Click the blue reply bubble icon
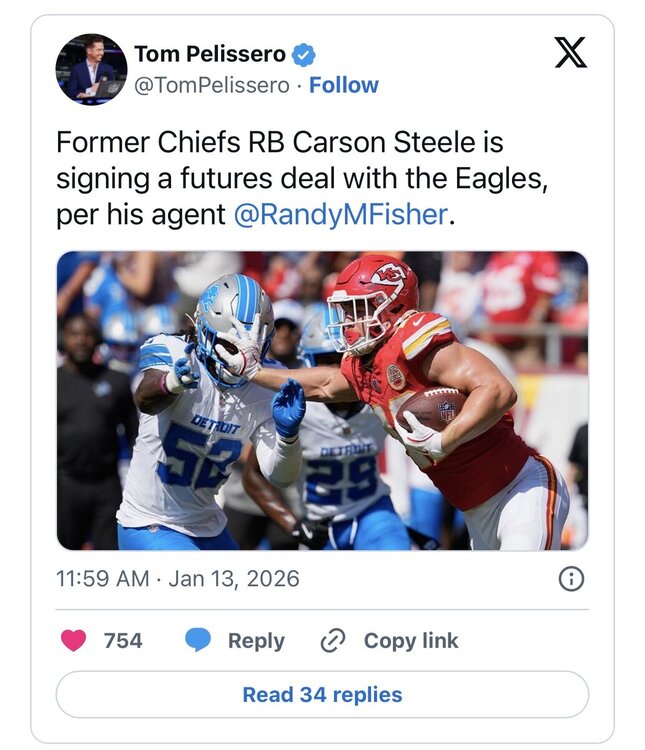 (x=198, y=641)
